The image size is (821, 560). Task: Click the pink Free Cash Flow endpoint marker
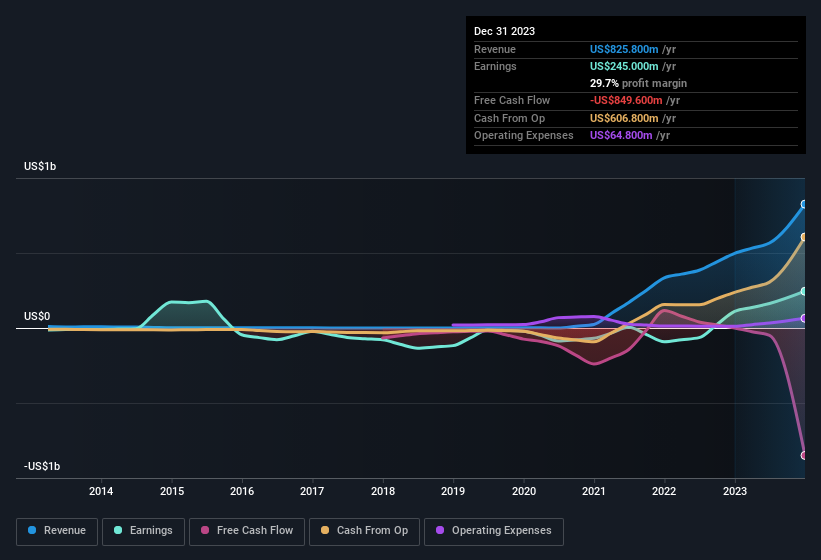tap(804, 455)
